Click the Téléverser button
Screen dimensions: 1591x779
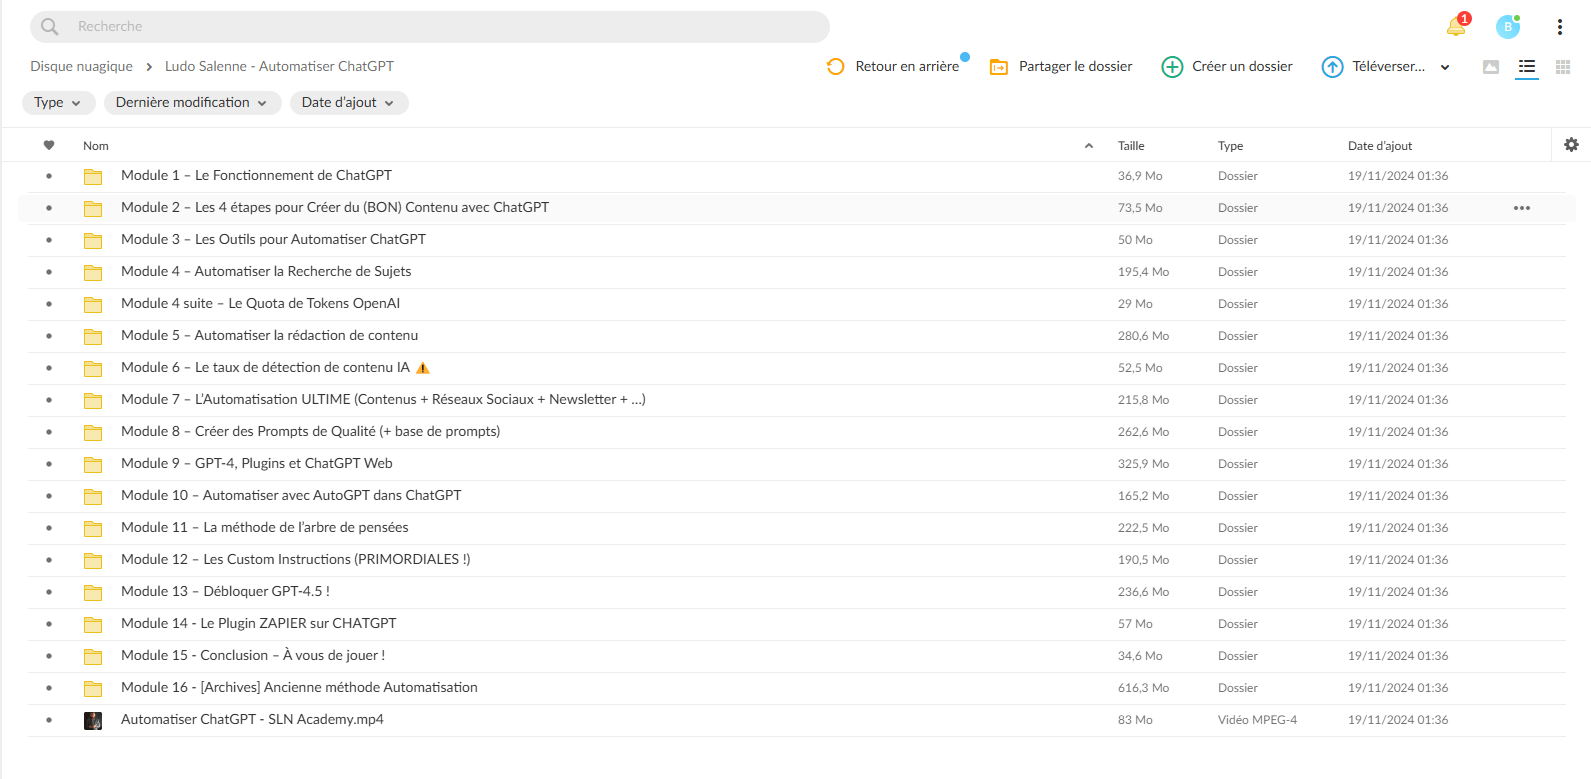(1374, 67)
